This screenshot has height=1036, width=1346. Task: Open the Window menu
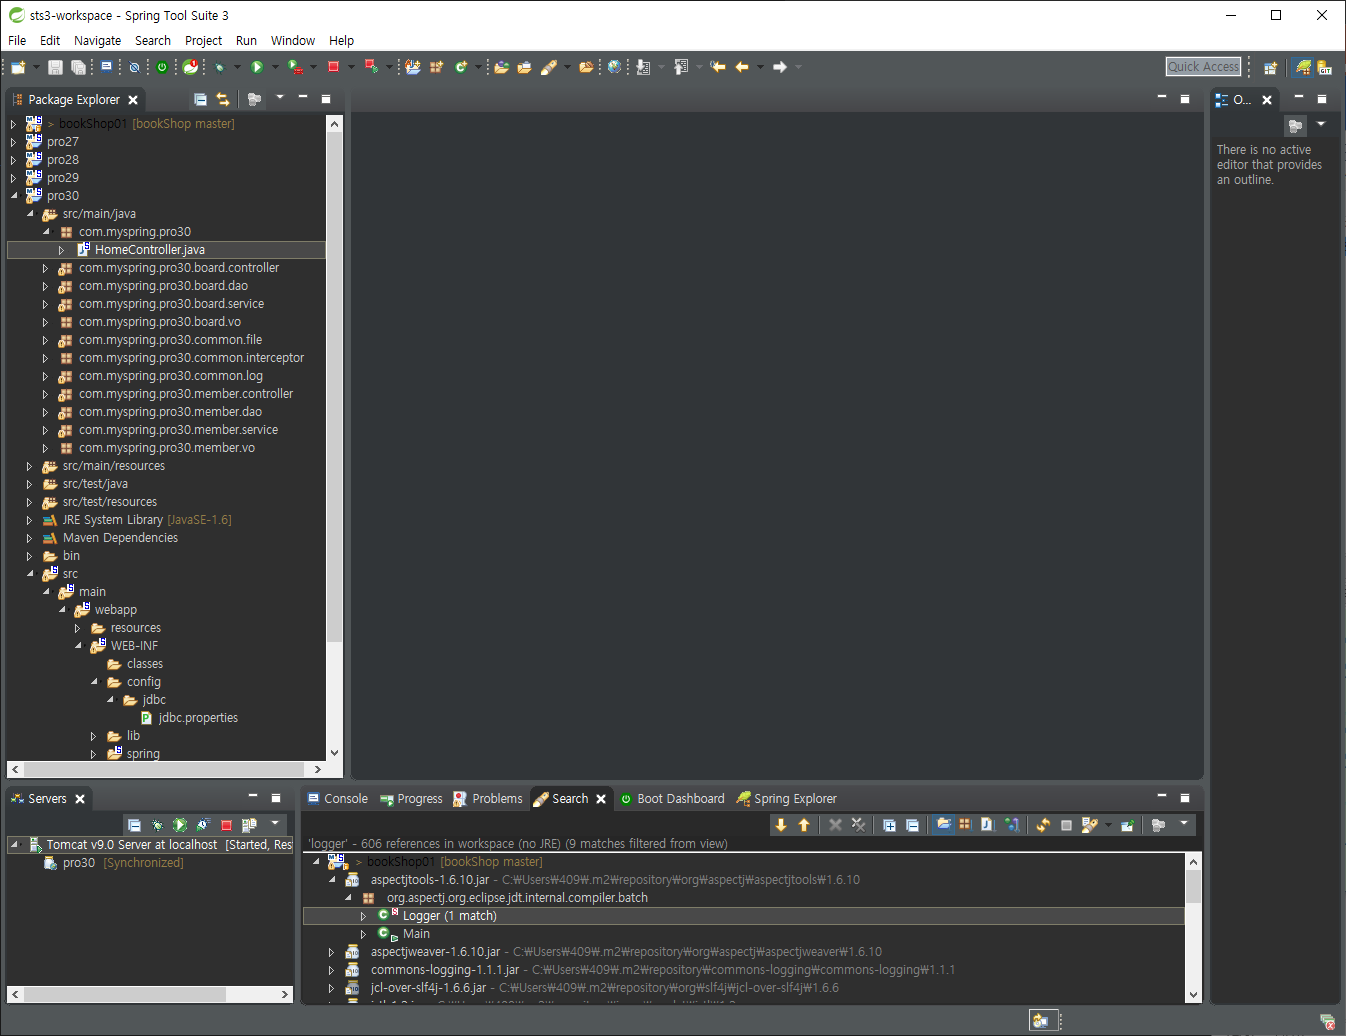coord(293,41)
